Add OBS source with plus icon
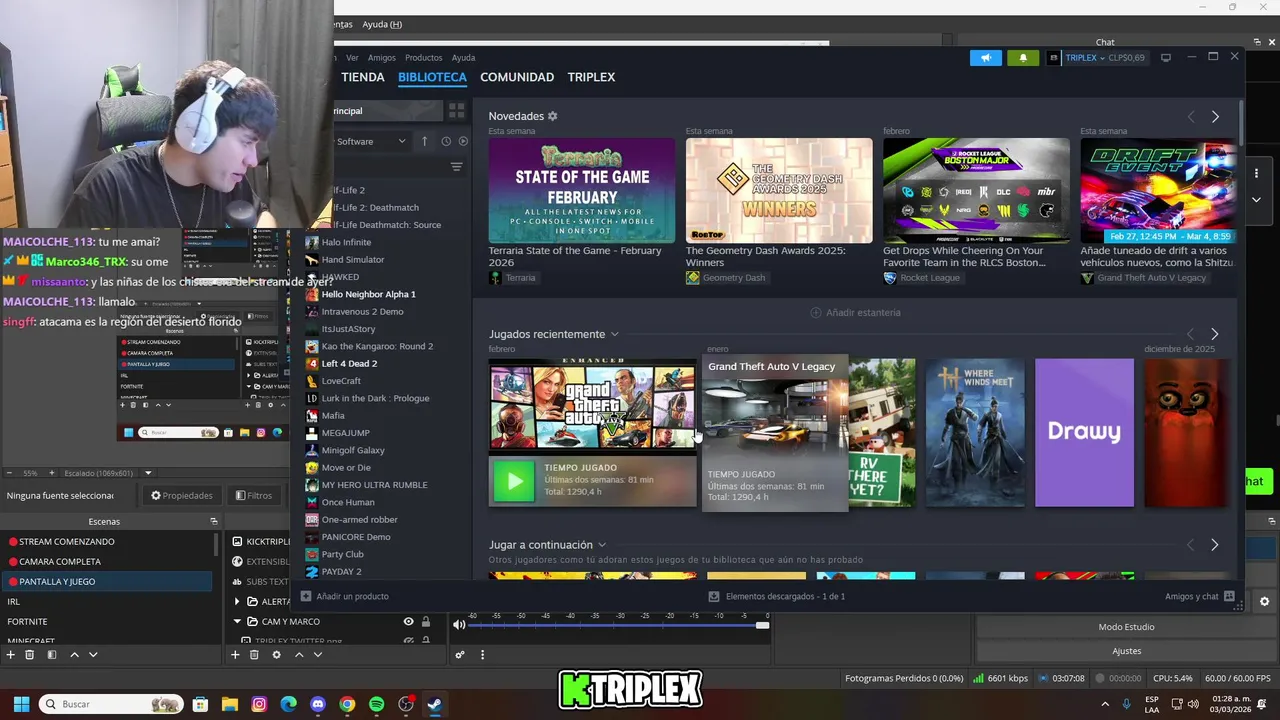The image size is (1280, 720). 235,655
